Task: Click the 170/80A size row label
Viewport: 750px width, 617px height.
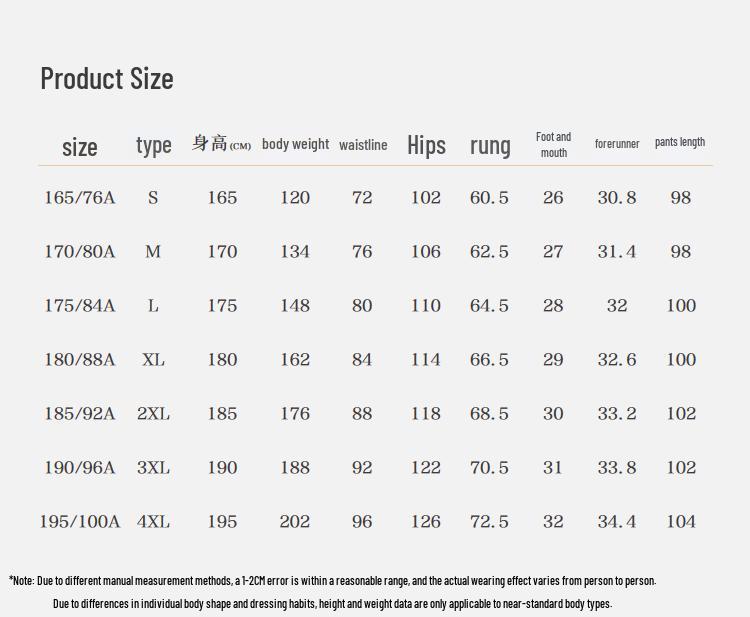Action: coord(79,252)
